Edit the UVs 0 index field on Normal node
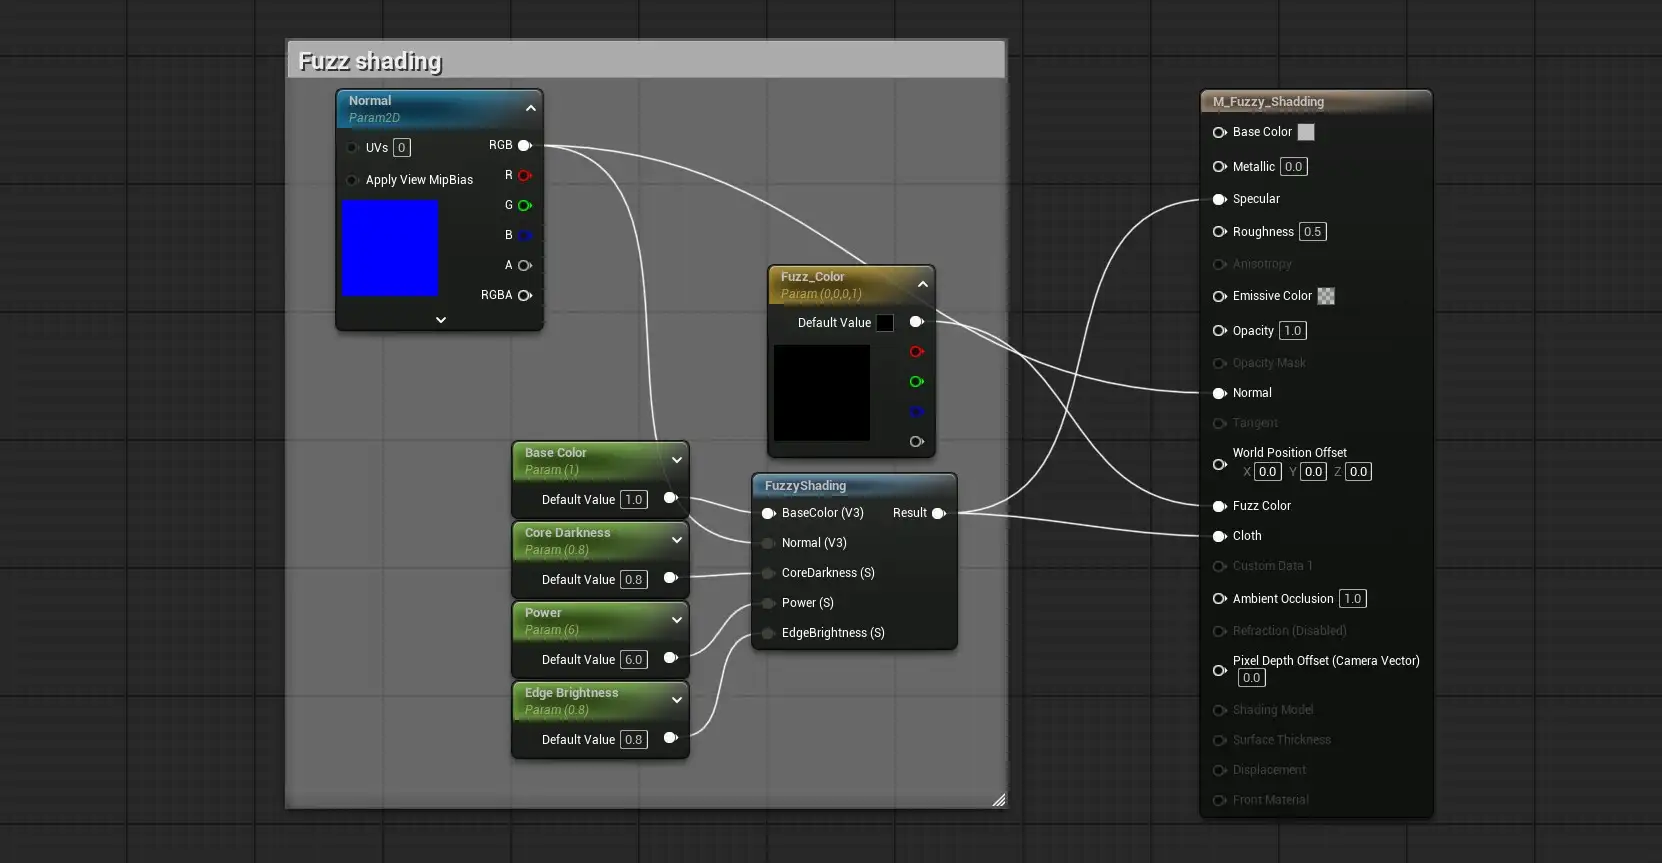Image resolution: width=1662 pixels, height=863 pixels. (x=402, y=148)
